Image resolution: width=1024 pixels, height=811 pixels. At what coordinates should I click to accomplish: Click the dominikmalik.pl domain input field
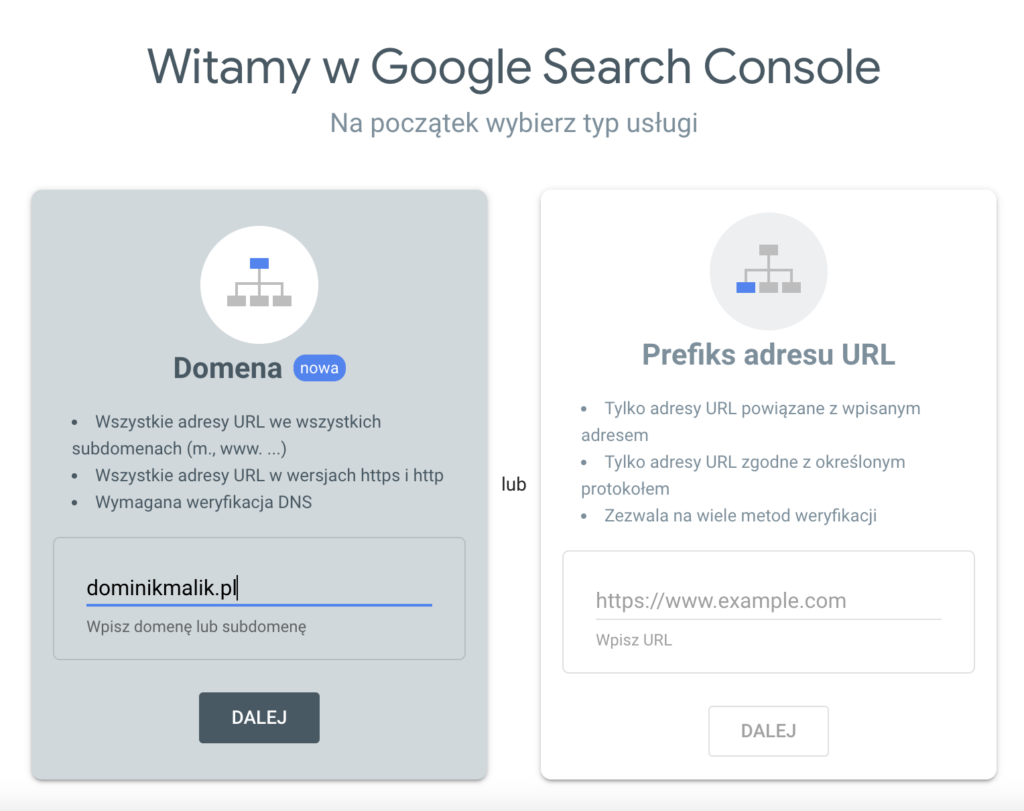point(258,588)
